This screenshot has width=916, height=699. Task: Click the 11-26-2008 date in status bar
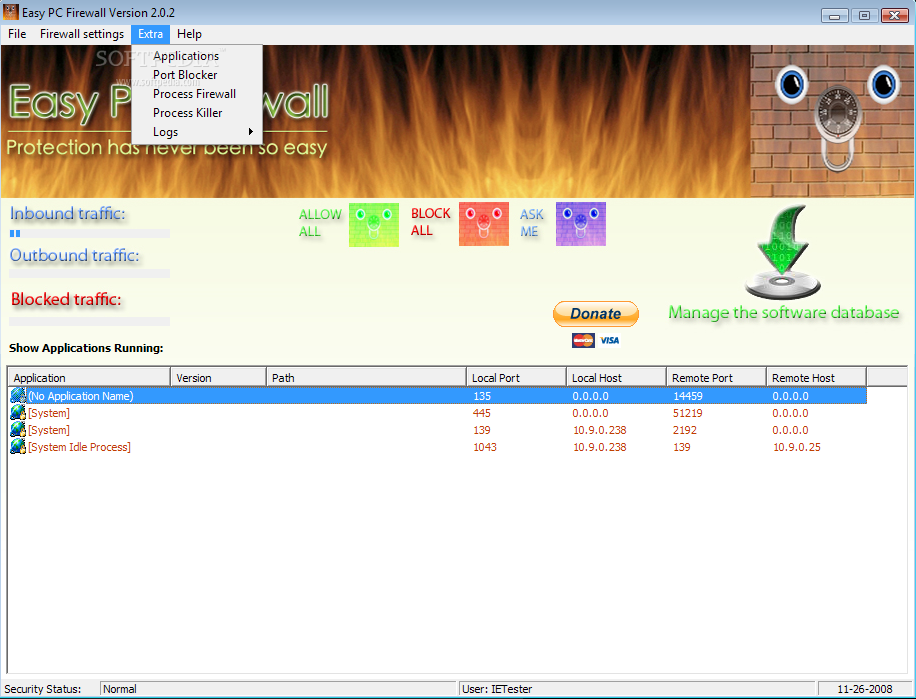(x=865, y=689)
